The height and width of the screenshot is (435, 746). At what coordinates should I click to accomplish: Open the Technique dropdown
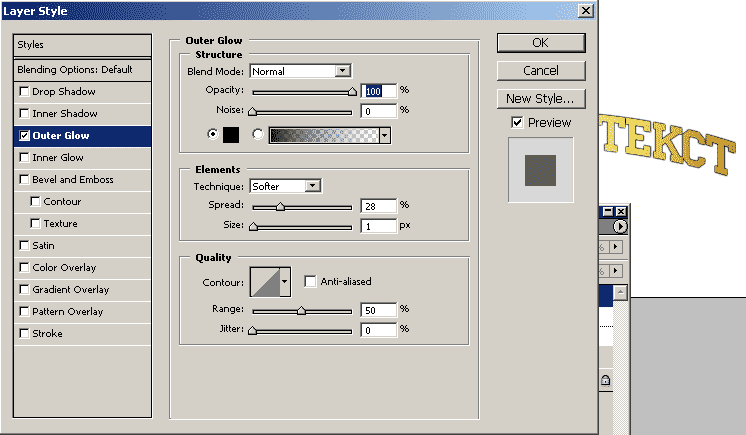[x=313, y=186]
